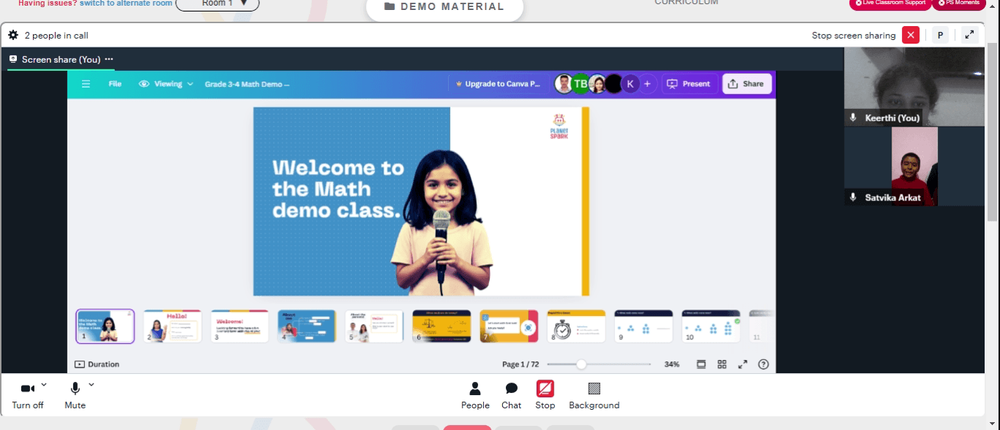Open the Chat panel
Image resolution: width=1000 pixels, height=430 pixels.
pyautogui.click(x=511, y=396)
